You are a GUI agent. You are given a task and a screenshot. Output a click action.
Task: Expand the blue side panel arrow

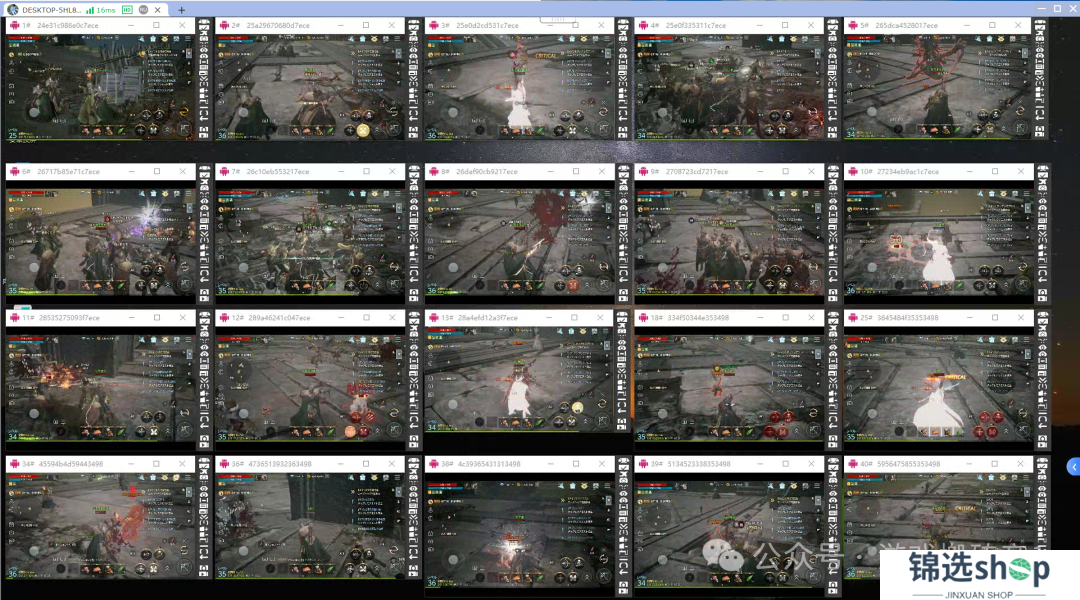tap(1074, 467)
